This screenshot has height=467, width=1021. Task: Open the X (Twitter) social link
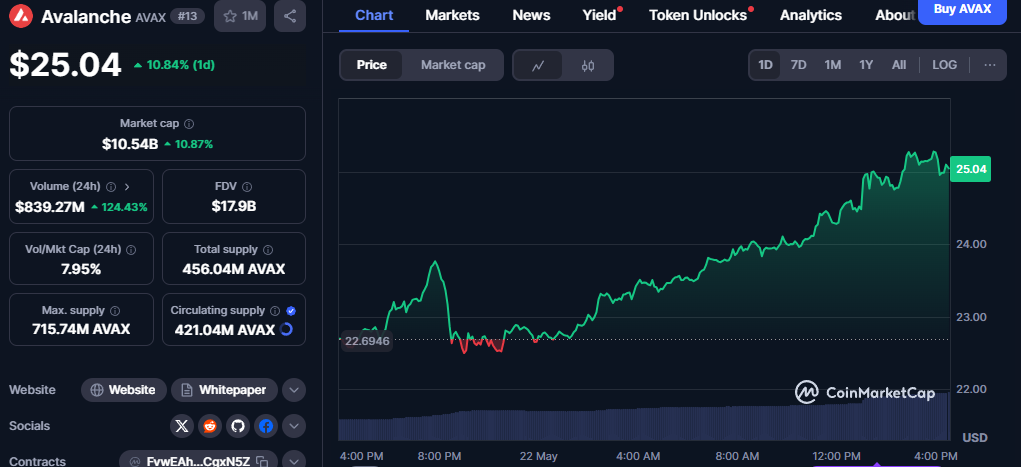click(182, 426)
